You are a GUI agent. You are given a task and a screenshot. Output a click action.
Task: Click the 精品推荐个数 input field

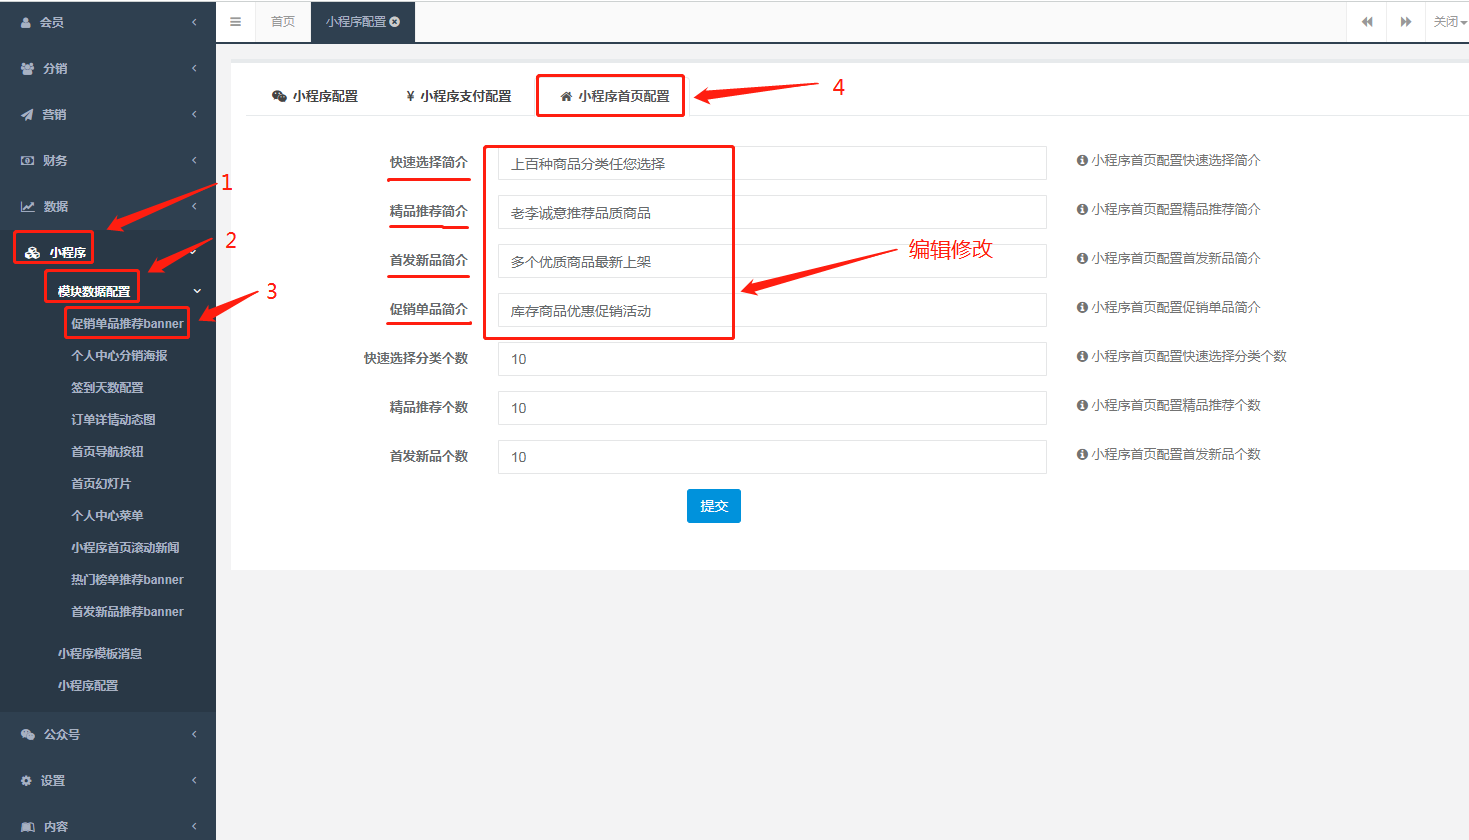click(x=772, y=408)
